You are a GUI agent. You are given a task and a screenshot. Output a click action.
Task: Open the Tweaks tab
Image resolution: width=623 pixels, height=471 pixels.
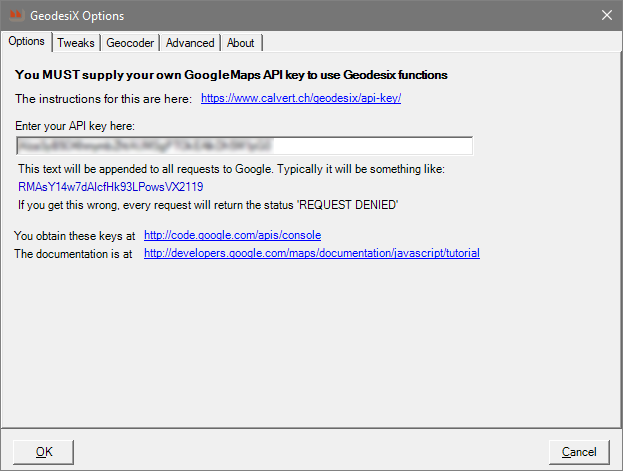click(76, 43)
